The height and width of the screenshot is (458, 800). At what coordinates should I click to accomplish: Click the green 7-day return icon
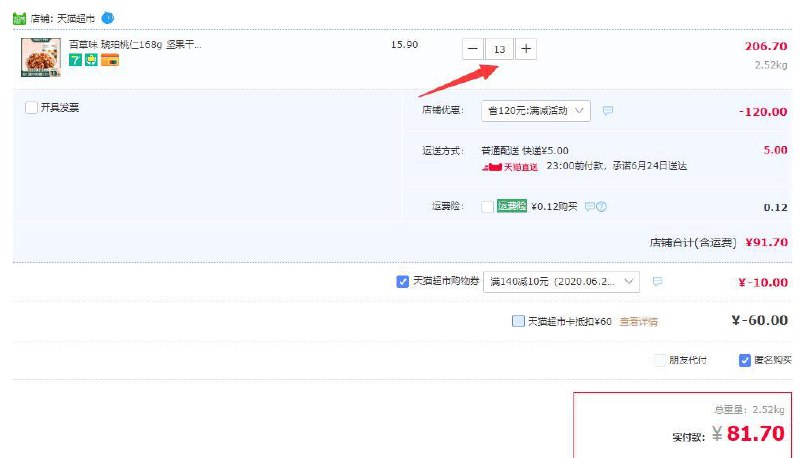(x=76, y=60)
